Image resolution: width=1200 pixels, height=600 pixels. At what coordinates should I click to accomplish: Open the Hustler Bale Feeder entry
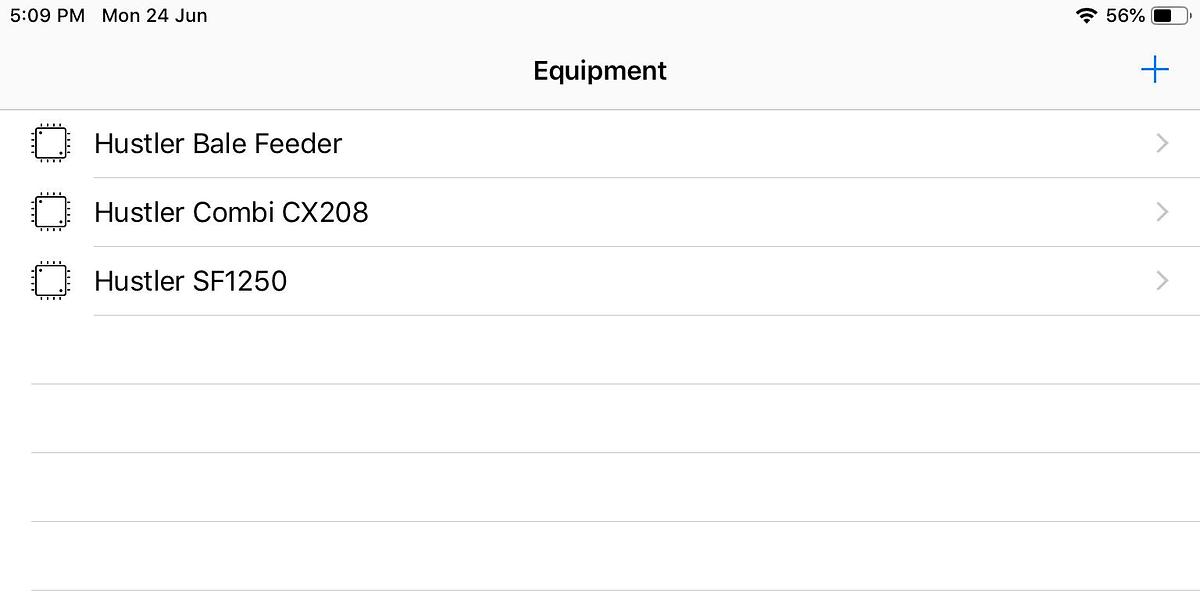400,143
